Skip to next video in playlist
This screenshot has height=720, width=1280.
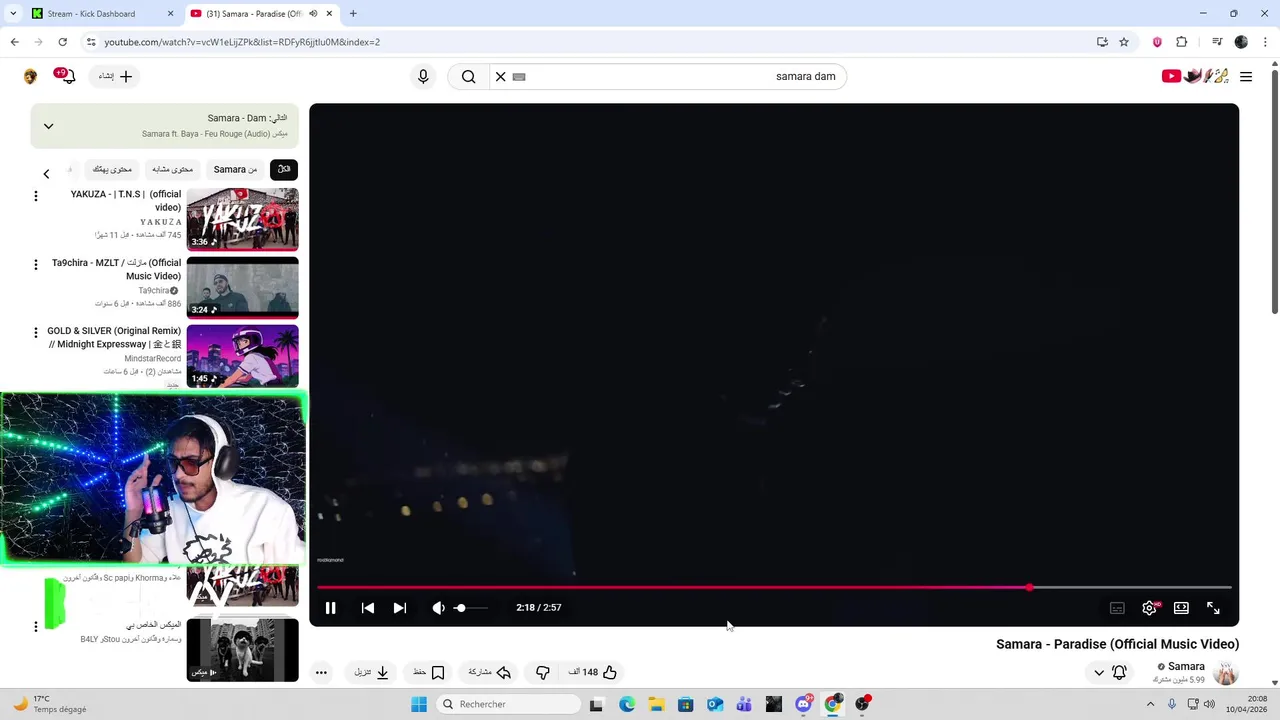400,608
